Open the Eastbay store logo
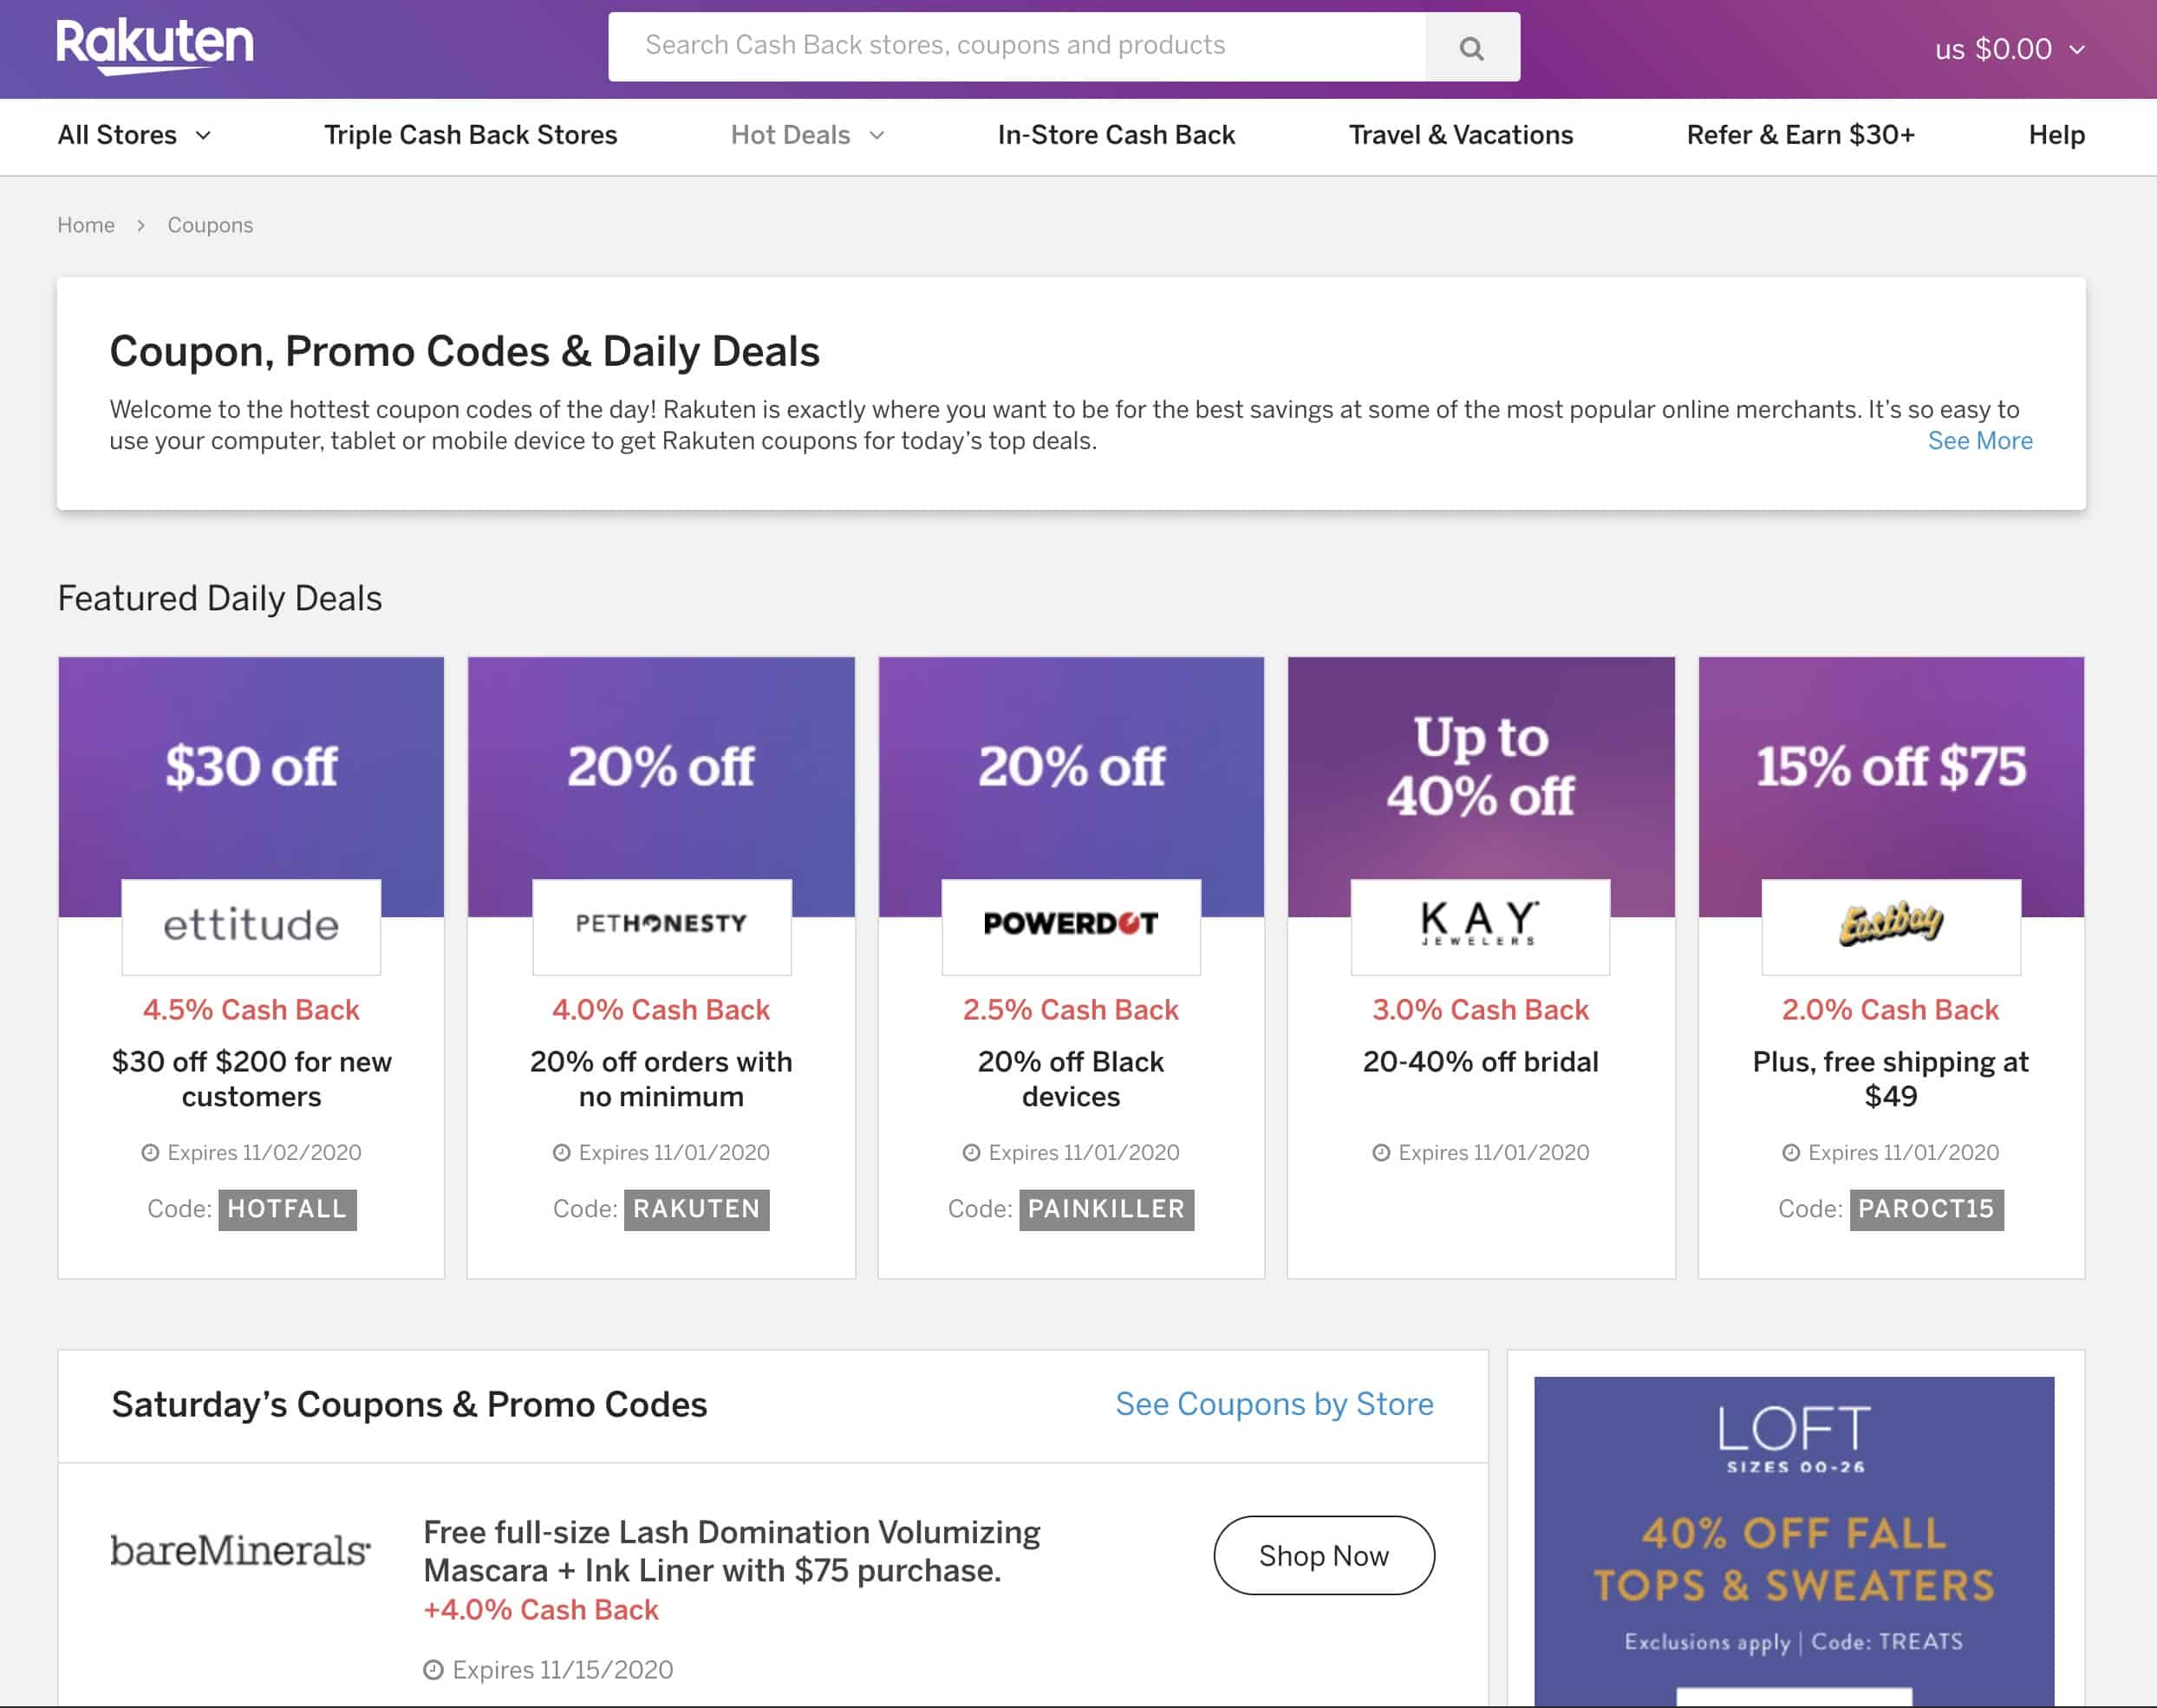The image size is (2157, 1708). (x=1890, y=925)
